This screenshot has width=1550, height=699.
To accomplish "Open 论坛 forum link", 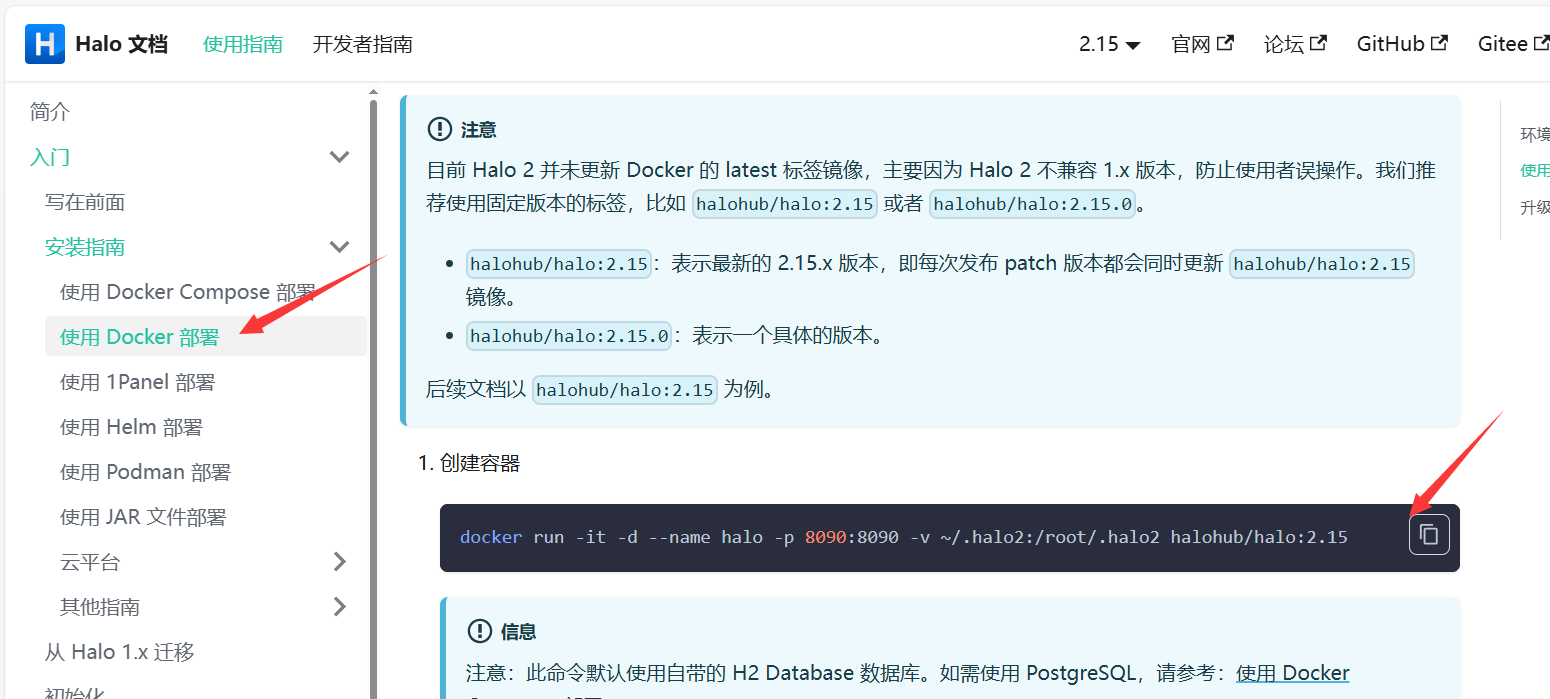I will 1295,44.
